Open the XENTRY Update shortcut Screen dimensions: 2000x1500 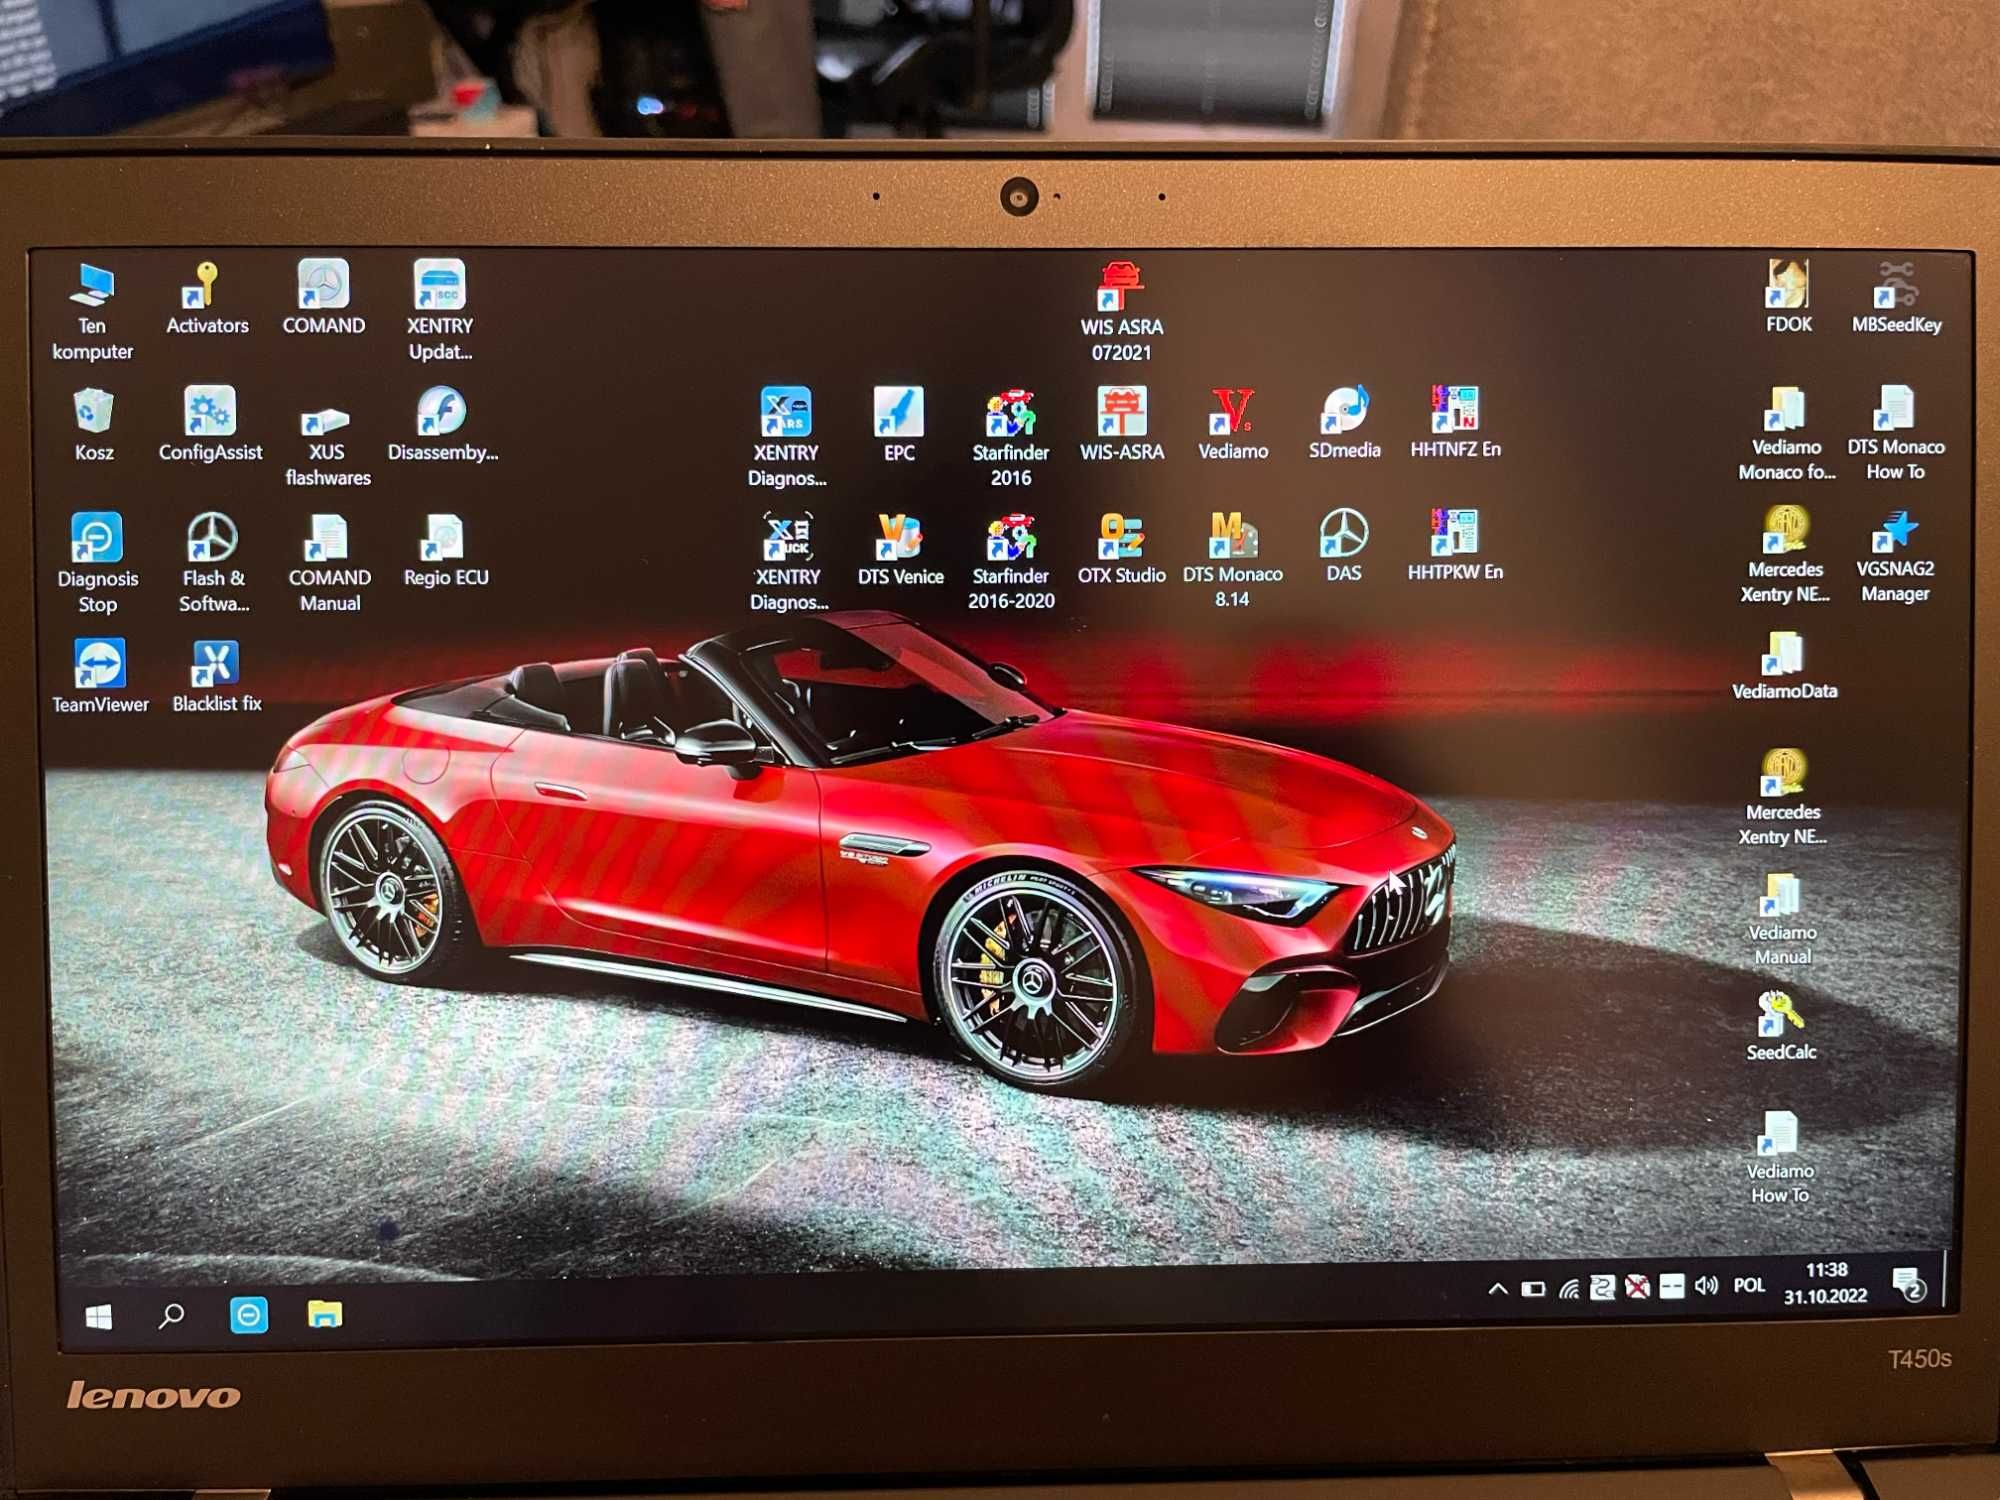[x=440, y=311]
